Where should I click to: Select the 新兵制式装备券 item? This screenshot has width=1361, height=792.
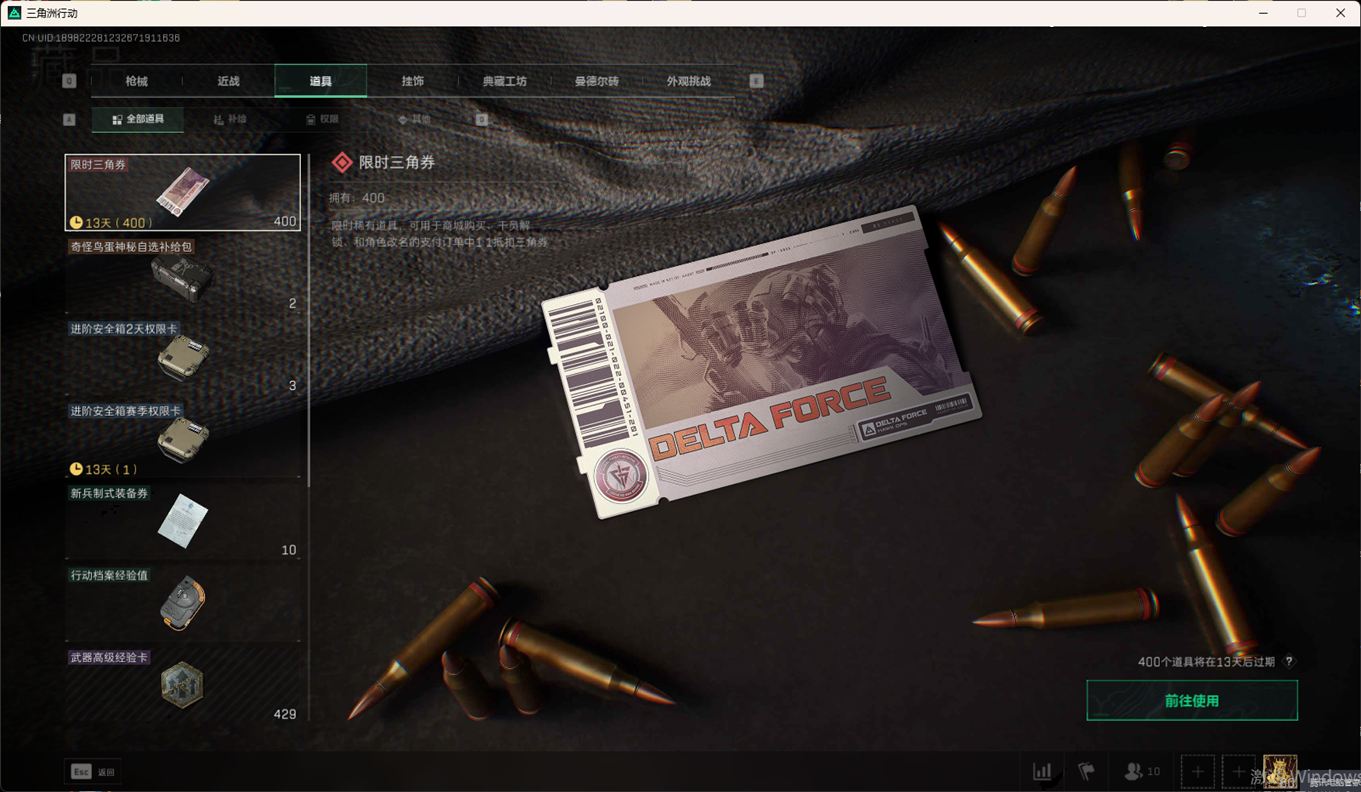tap(183, 521)
